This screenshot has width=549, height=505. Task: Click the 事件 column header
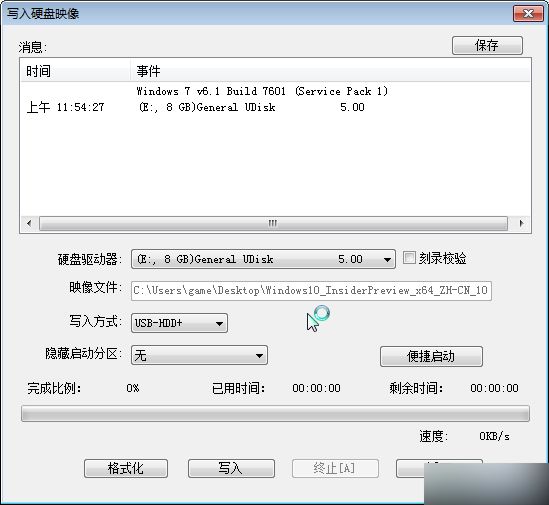[x=331, y=71]
